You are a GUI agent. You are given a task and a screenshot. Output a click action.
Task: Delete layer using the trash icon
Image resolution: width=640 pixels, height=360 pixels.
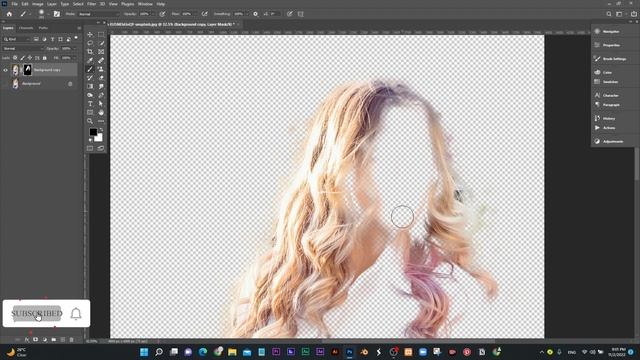coord(71,340)
